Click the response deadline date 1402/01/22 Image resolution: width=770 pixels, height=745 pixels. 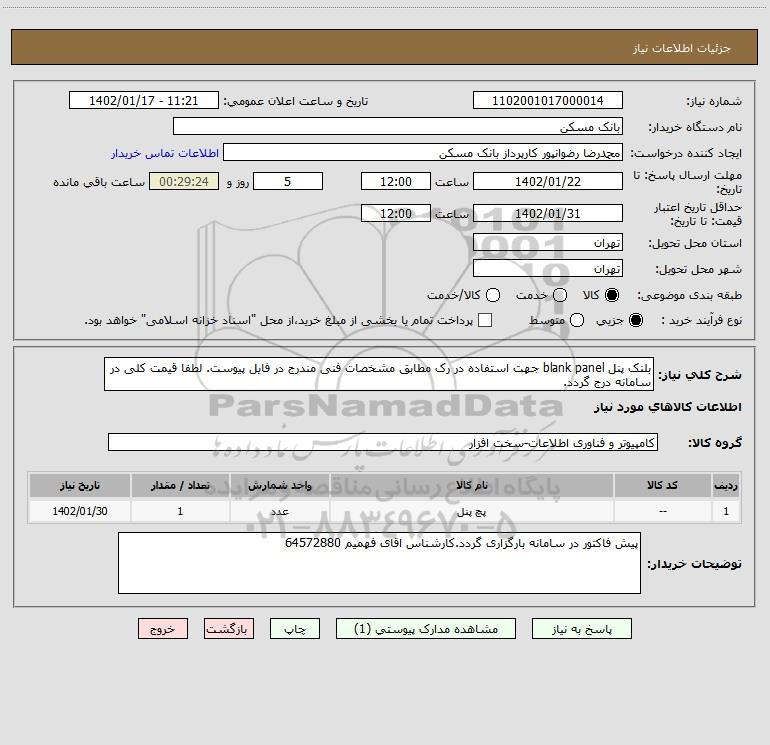pos(548,181)
